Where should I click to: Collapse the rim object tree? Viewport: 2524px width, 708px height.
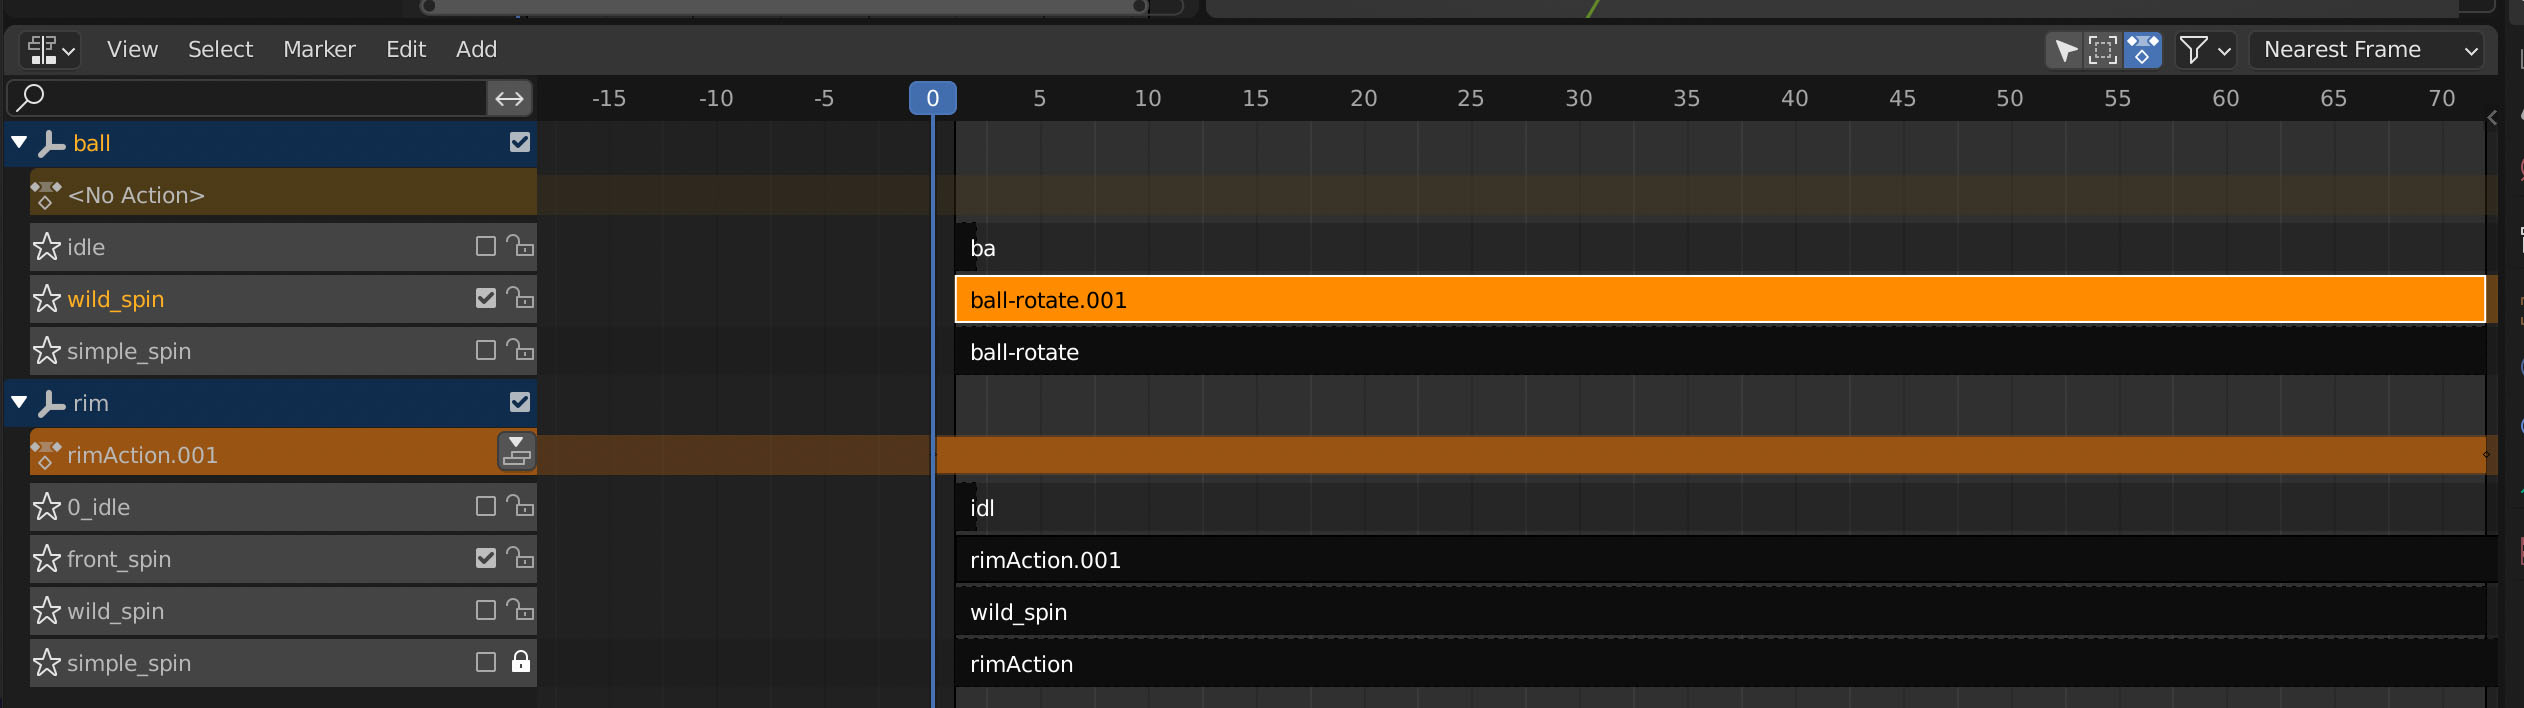coord(19,403)
